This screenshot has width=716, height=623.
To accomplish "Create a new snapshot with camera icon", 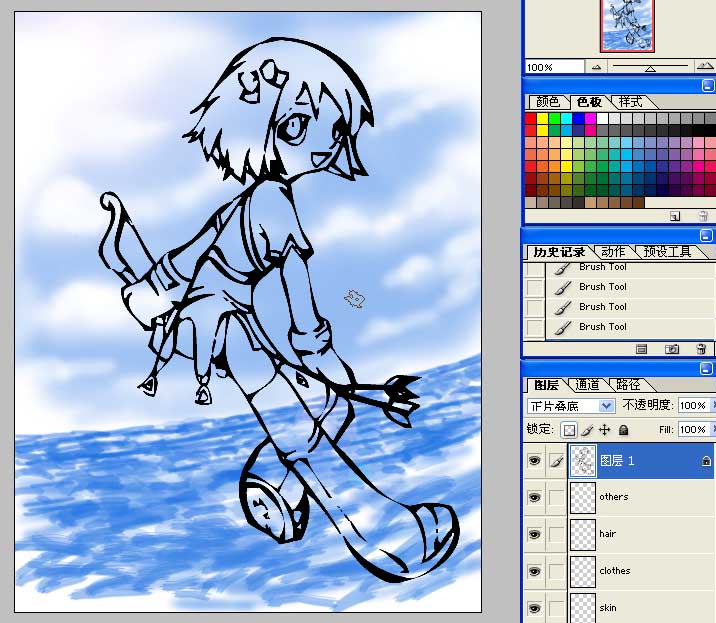I will pyautogui.click(x=672, y=349).
